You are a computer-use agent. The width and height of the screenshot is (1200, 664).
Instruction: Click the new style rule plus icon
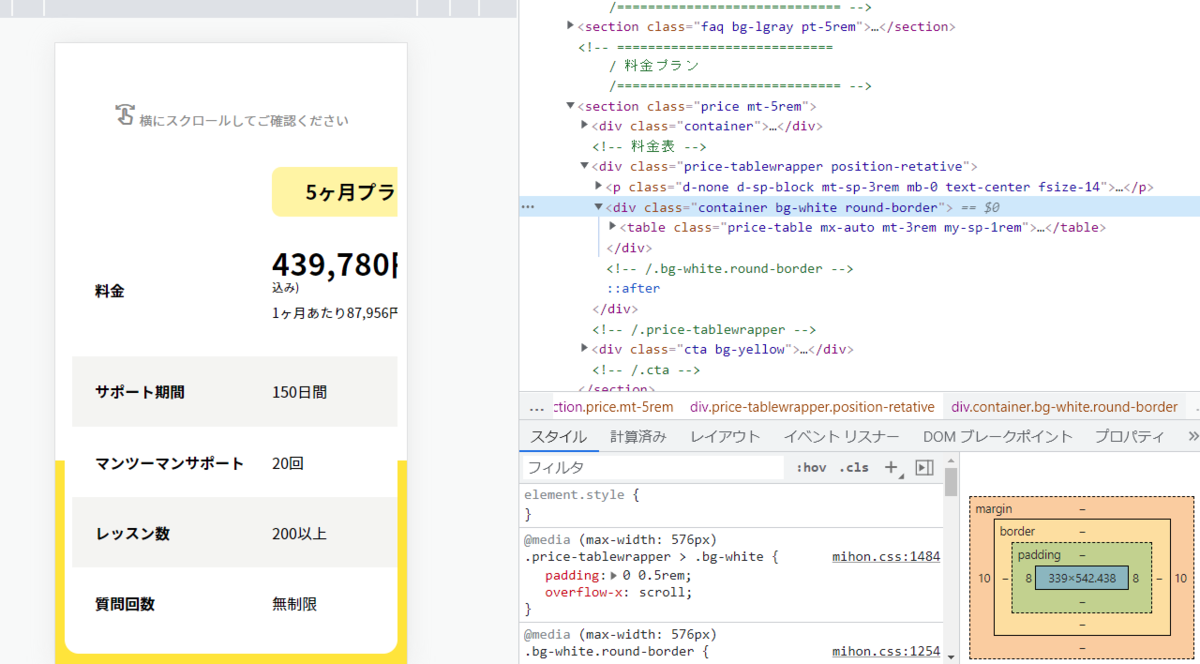coord(890,467)
